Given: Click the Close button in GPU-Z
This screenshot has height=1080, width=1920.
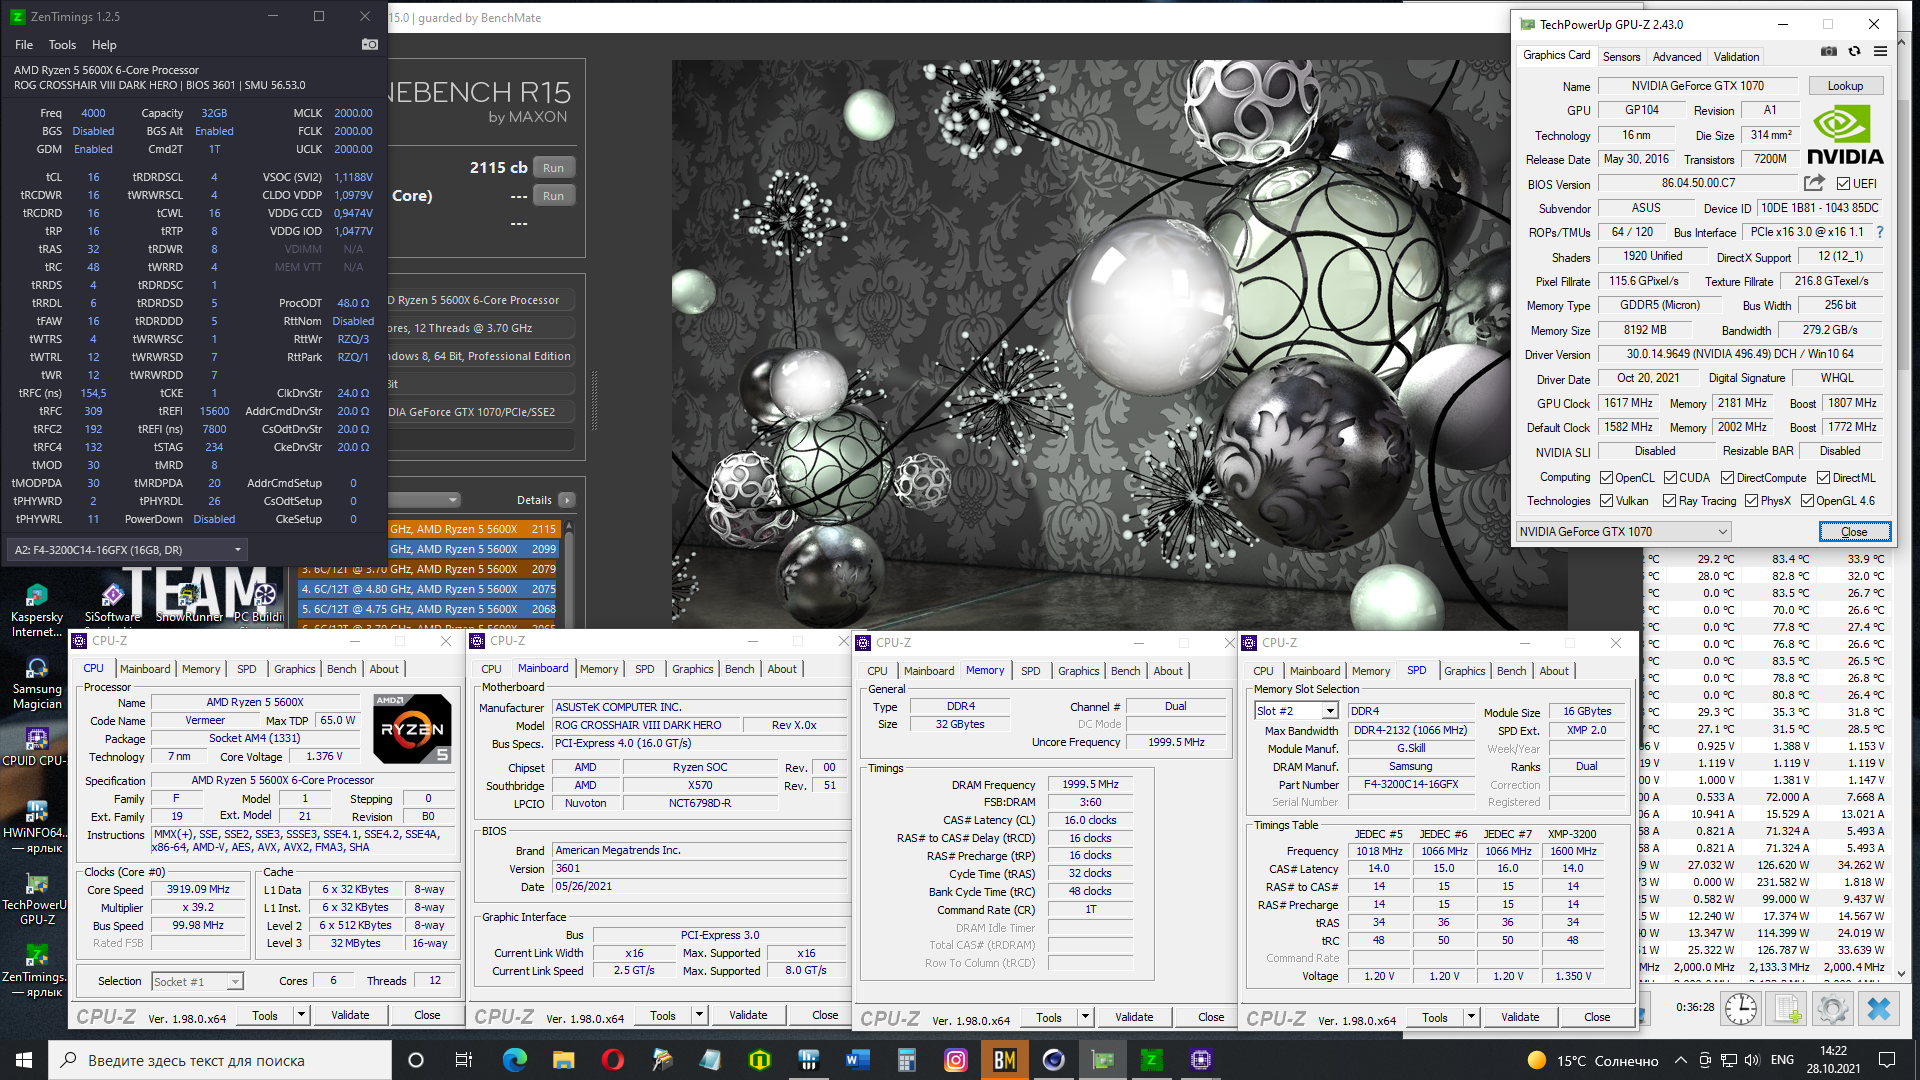Looking at the screenshot, I should pos(1854,532).
